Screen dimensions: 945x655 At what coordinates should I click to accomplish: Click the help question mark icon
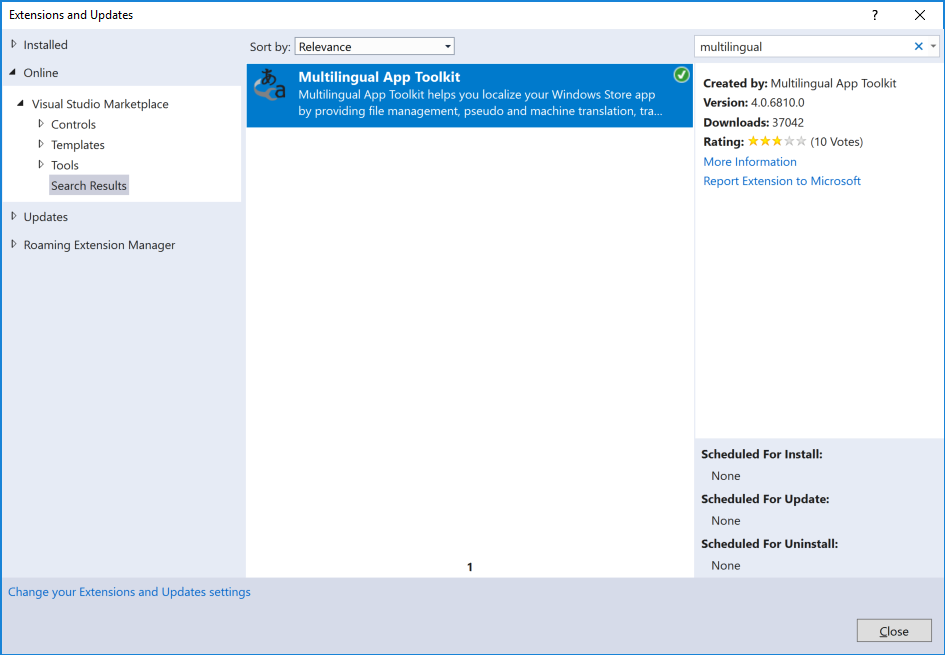coord(875,15)
